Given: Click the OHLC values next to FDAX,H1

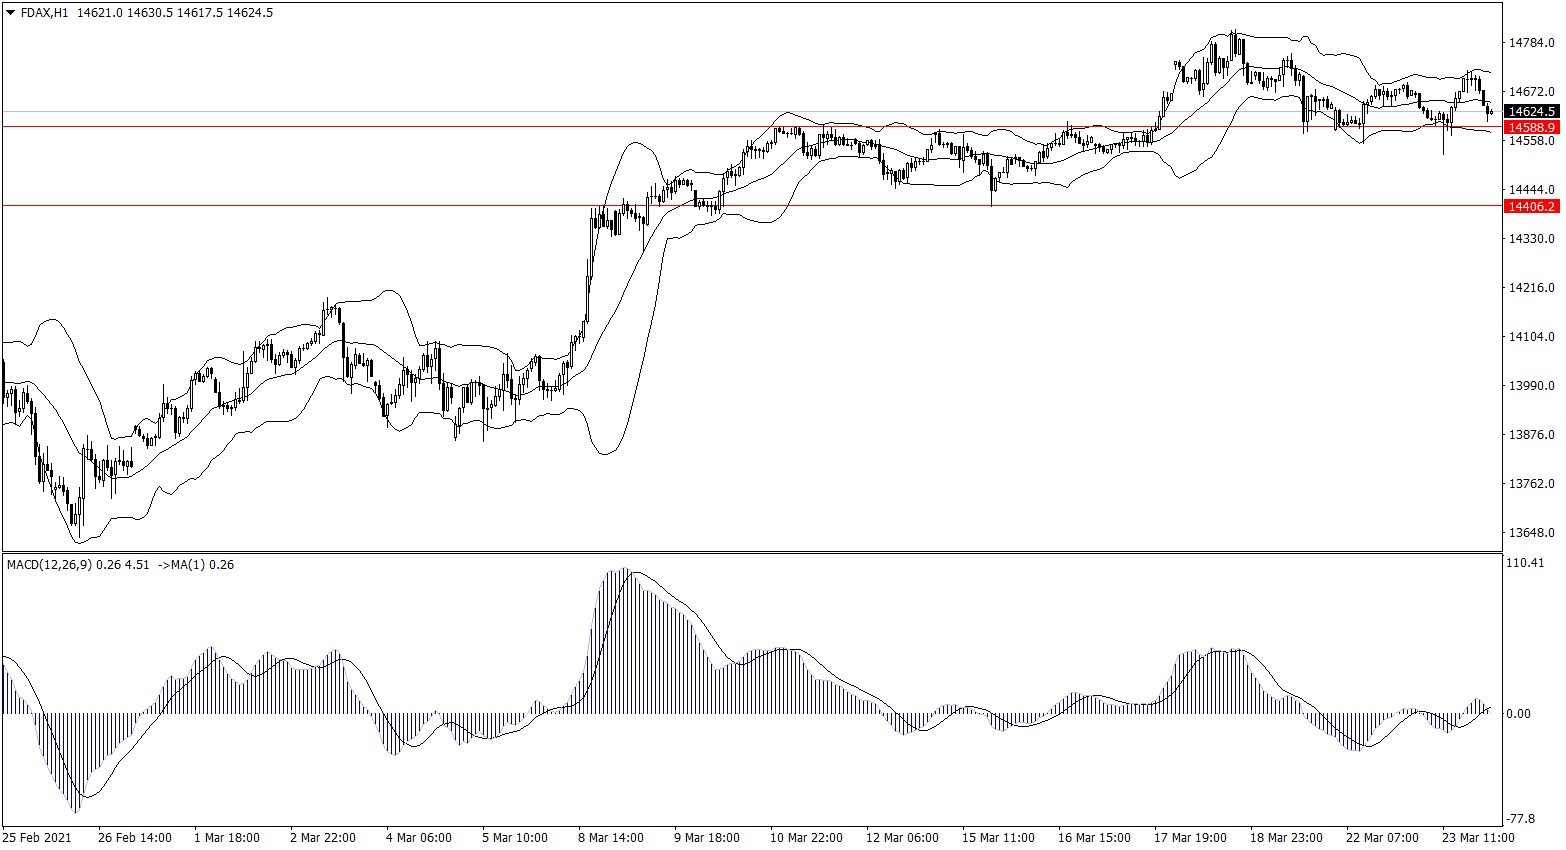Looking at the screenshot, I should coord(175,13).
